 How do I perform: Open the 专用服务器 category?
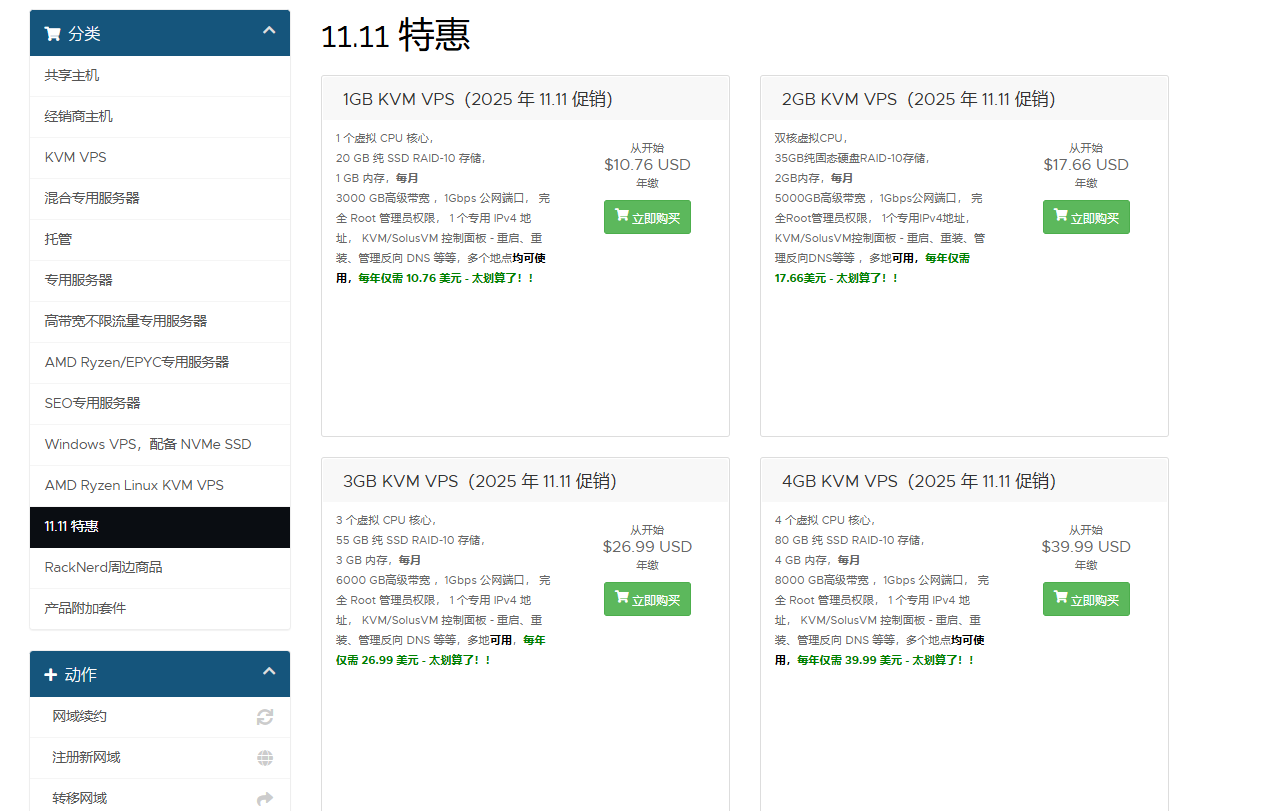81,280
